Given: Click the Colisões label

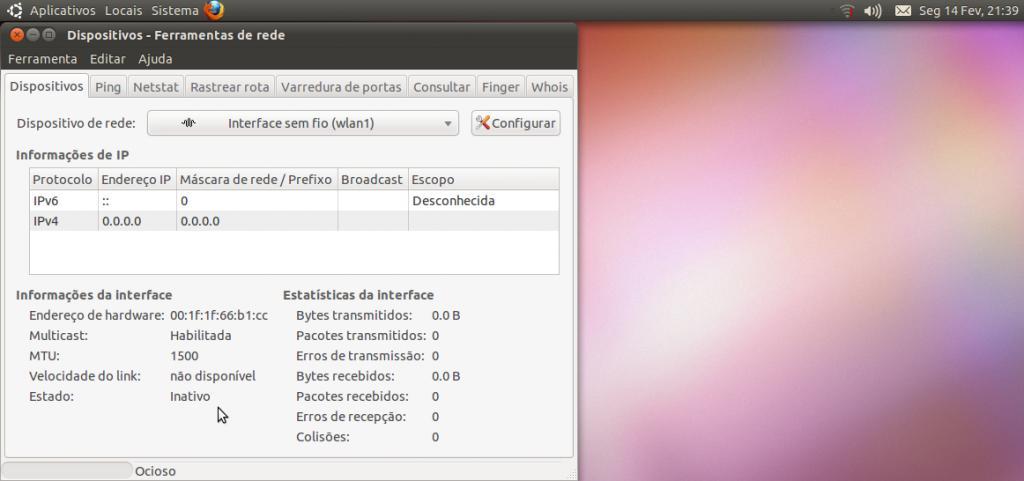Looking at the screenshot, I should point(323,437).
